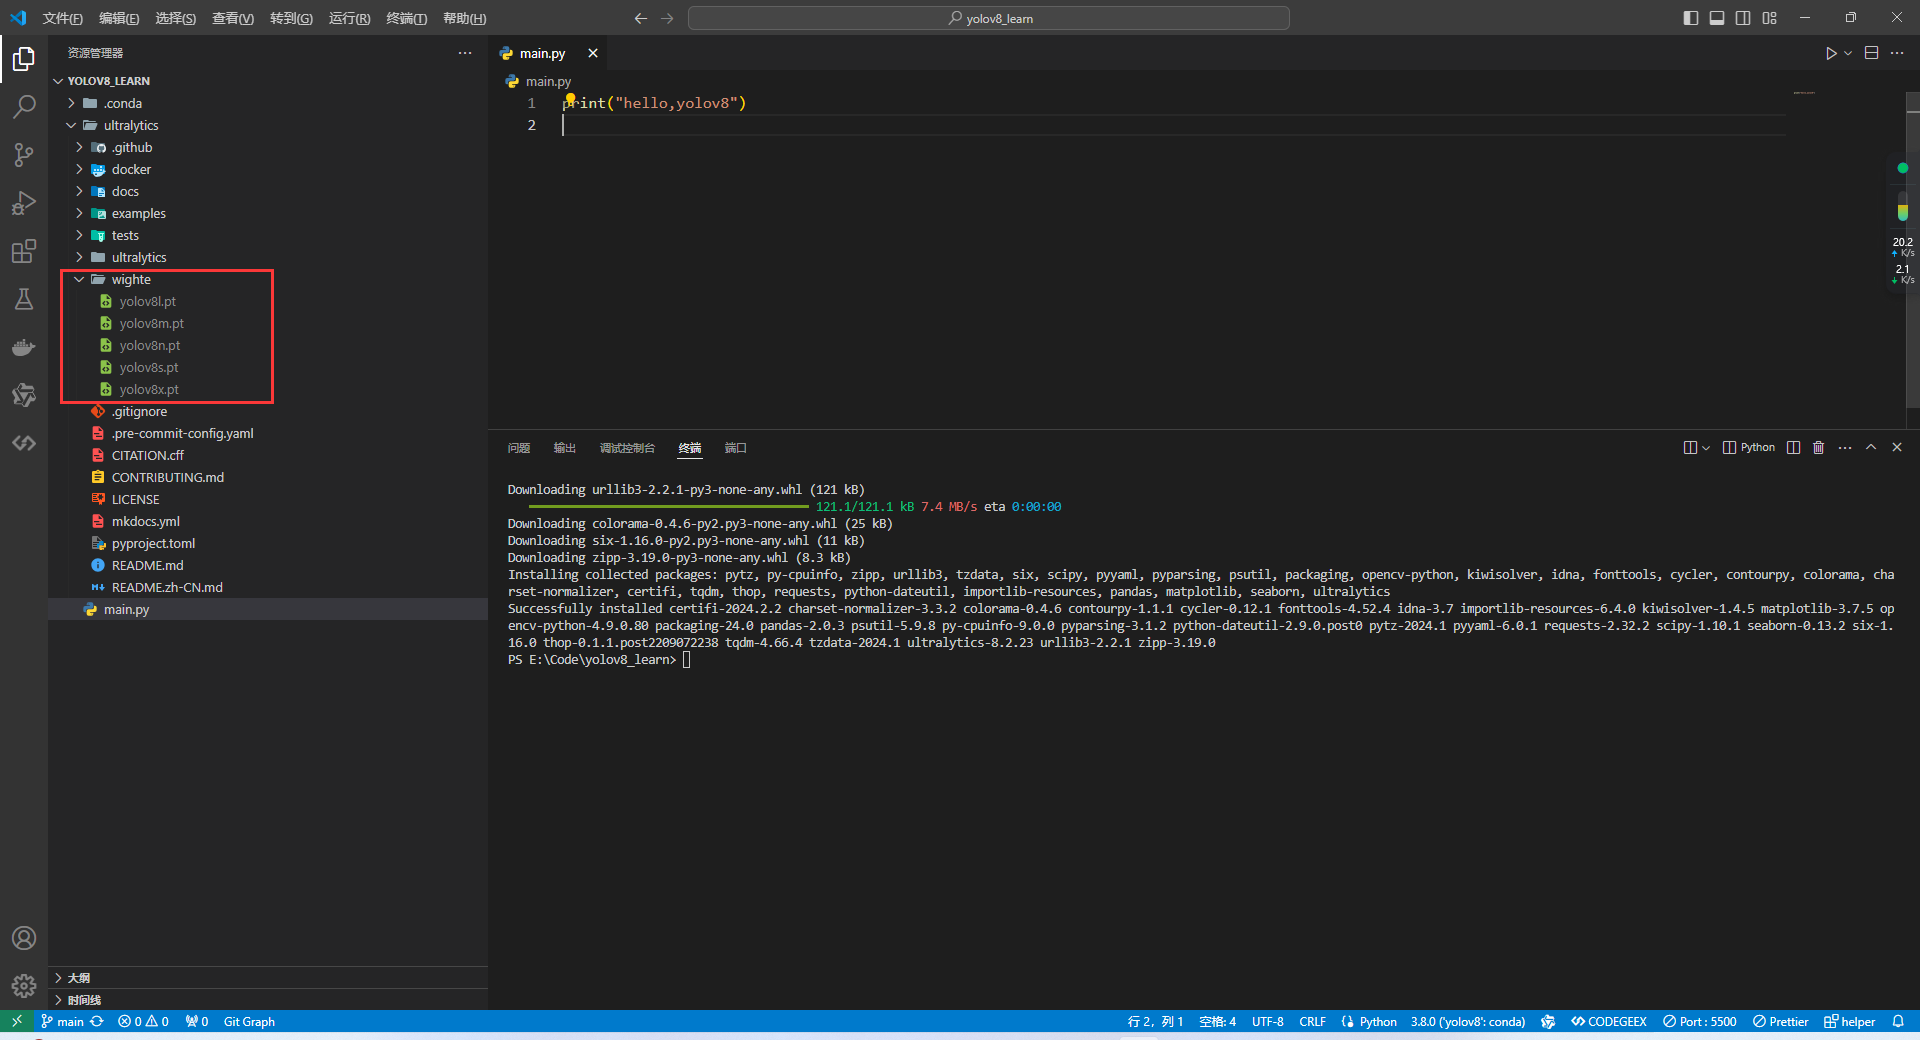
Task: Open Explorer views and more actions ellipsis
Action: point(465,53)
